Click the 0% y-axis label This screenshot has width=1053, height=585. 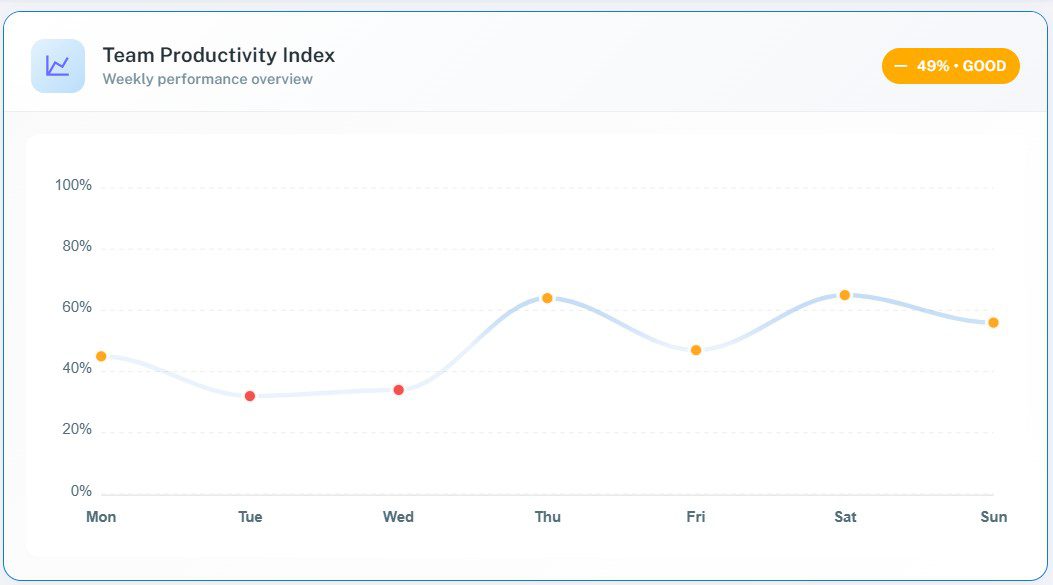[x=81, y=491]
